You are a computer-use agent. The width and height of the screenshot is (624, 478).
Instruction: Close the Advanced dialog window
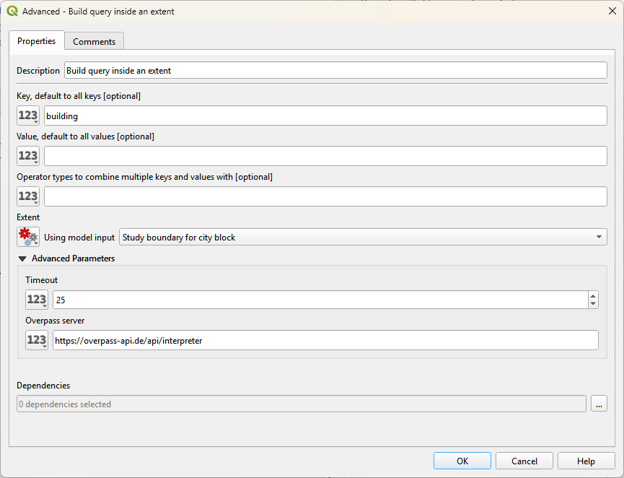coord(612,11)
